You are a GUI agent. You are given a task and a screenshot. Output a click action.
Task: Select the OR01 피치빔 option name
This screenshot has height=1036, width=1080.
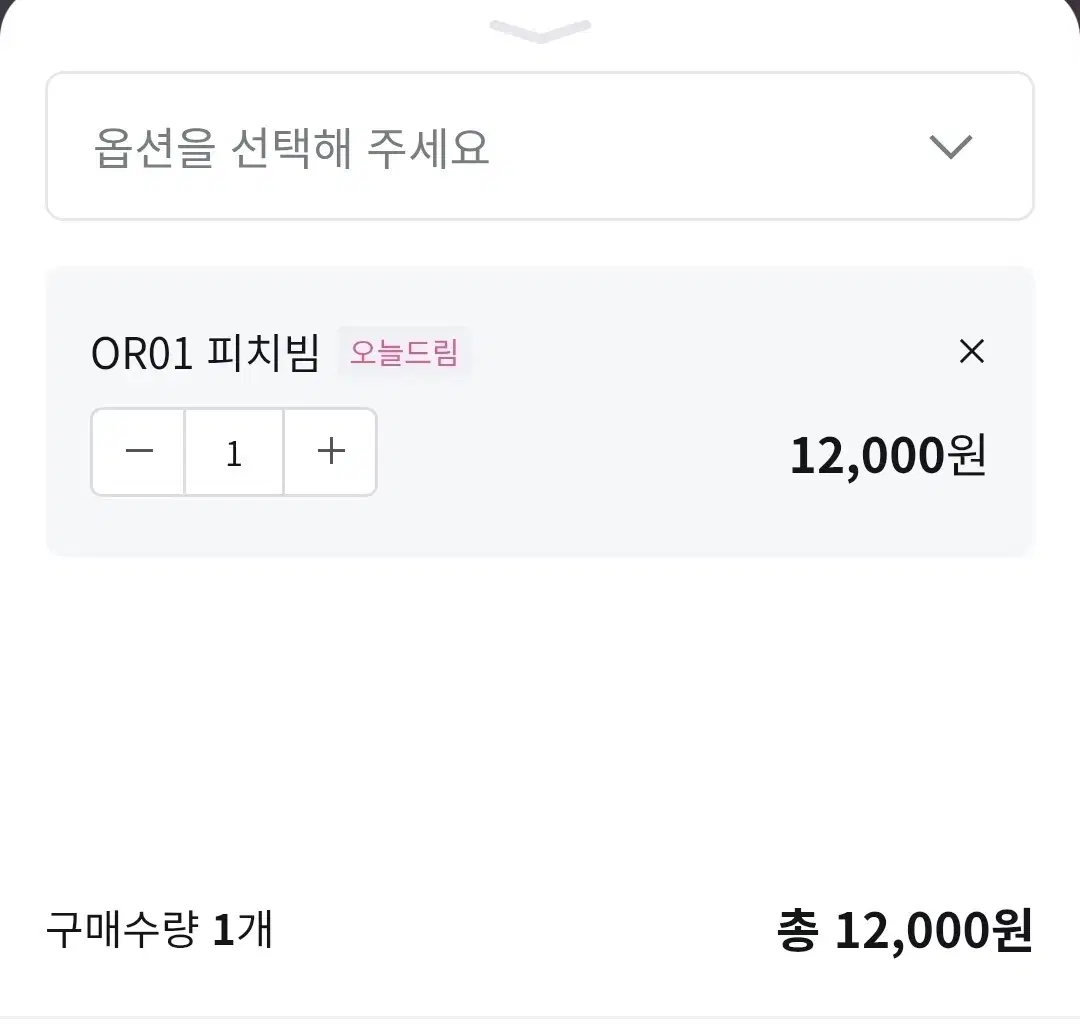205,353
